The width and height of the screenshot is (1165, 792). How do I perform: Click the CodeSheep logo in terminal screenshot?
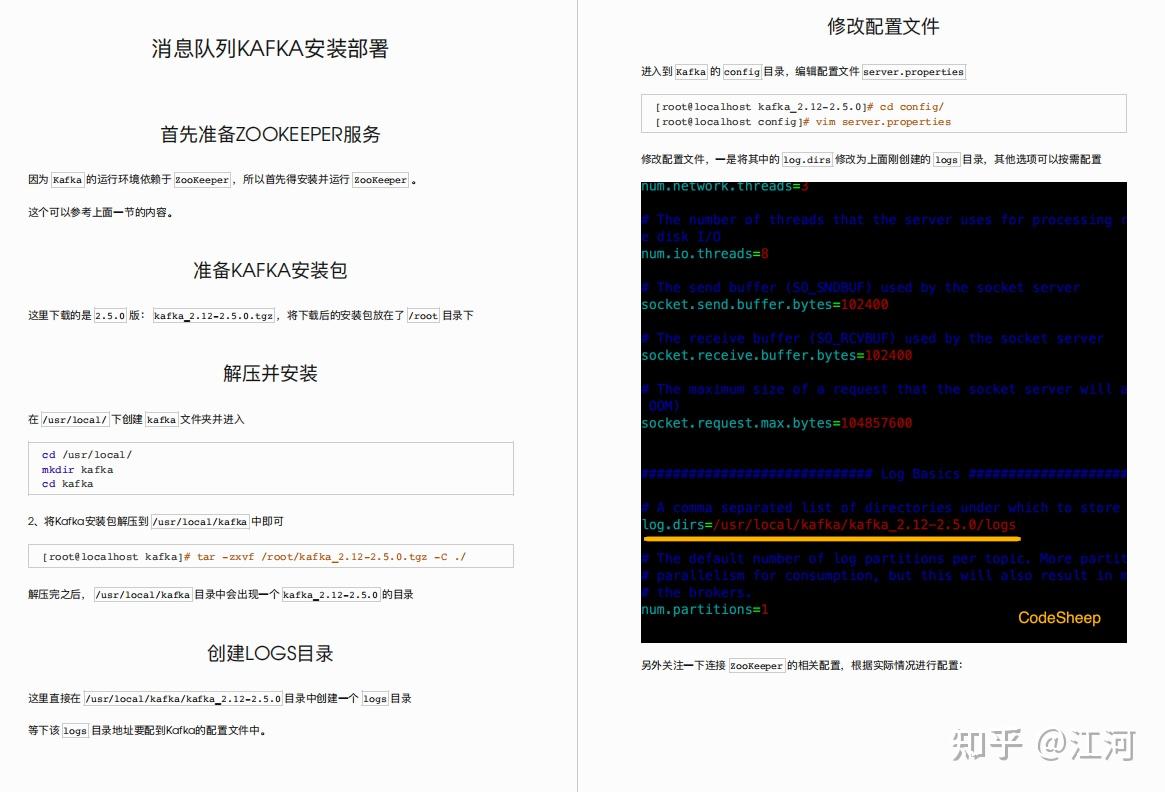coord(1059,618)
